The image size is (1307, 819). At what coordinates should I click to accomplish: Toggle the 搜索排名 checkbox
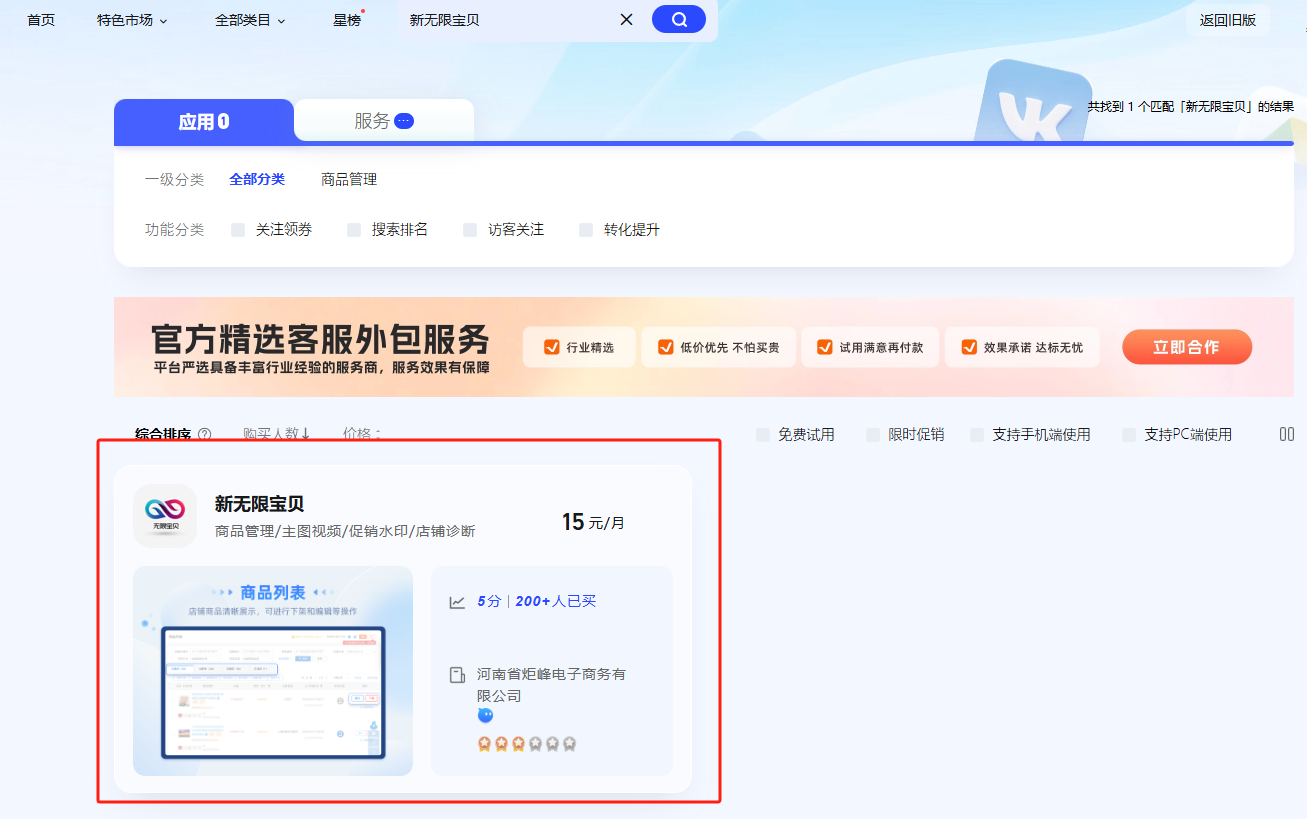tap(354, 230)
